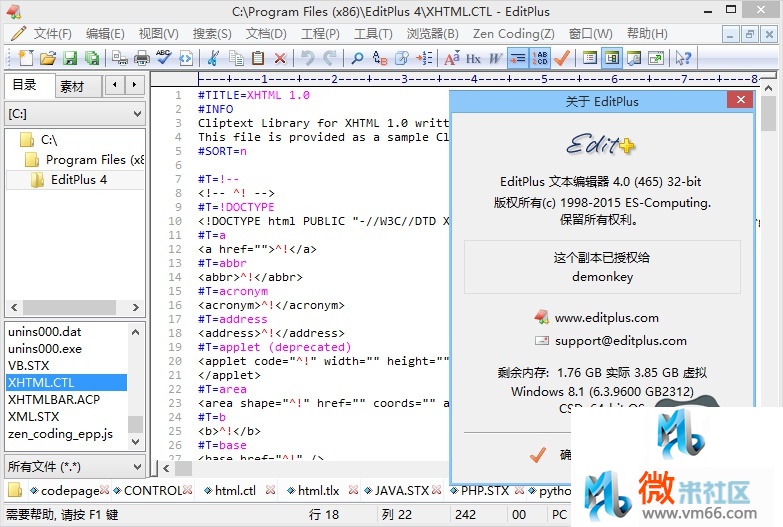783x527 pixels.
Task: Select the EditPlus 4 folder in tree
Action: (x=78, y=180)
